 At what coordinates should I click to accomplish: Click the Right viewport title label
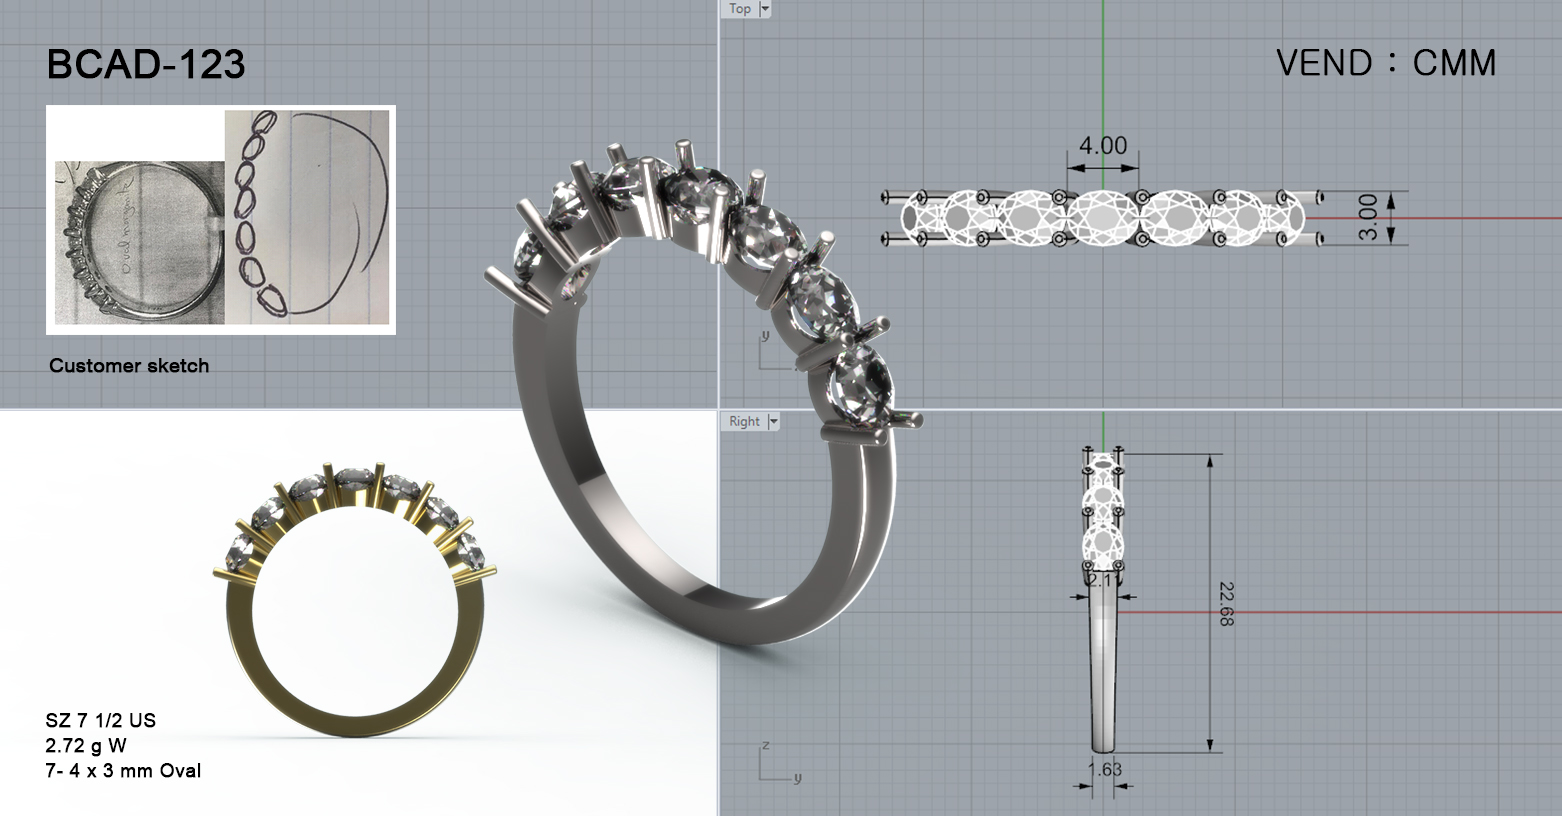(744, 422)
